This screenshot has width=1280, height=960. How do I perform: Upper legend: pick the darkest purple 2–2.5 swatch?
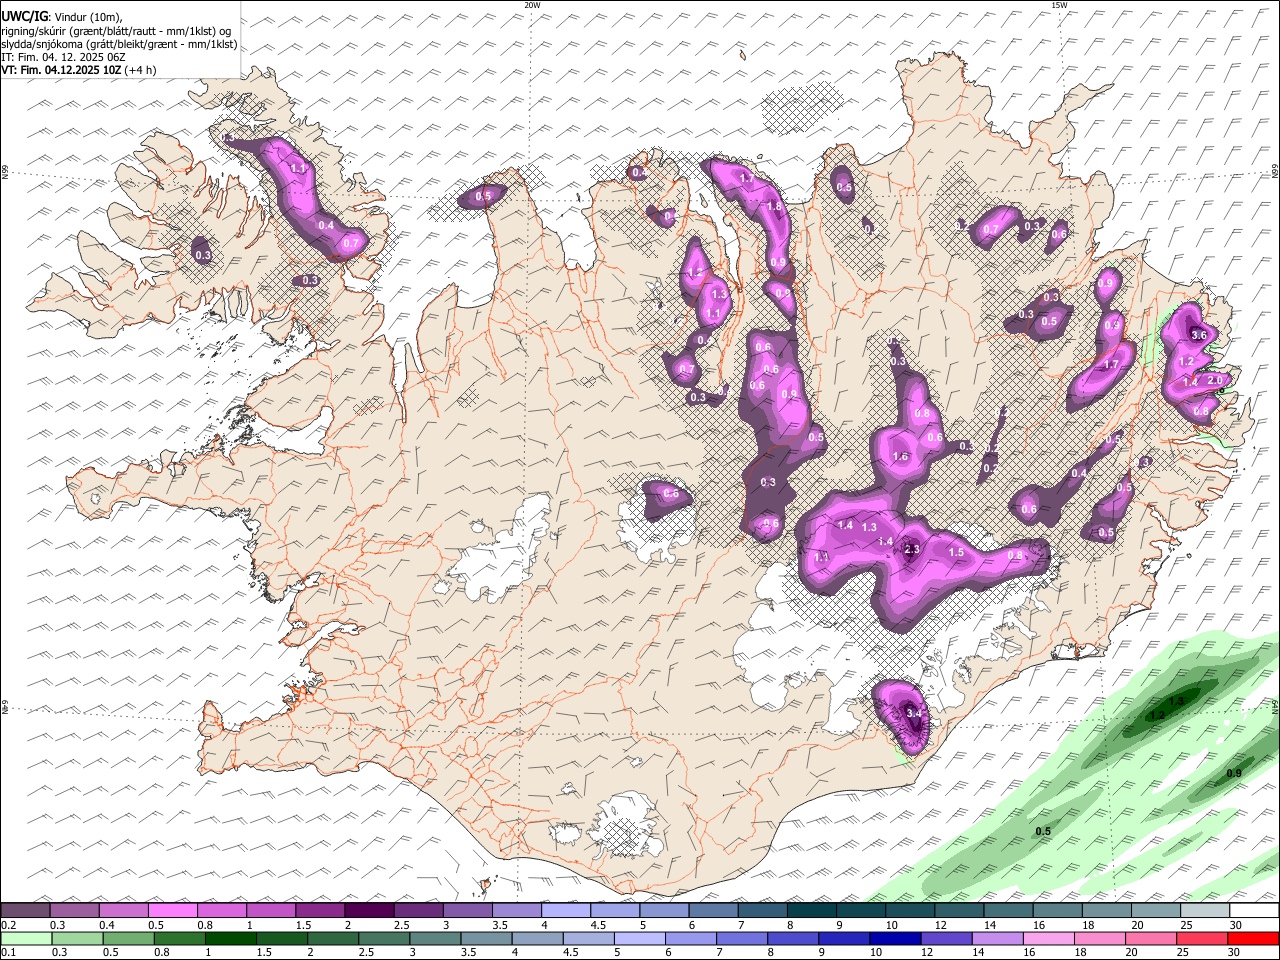click(x=368, y=911)
